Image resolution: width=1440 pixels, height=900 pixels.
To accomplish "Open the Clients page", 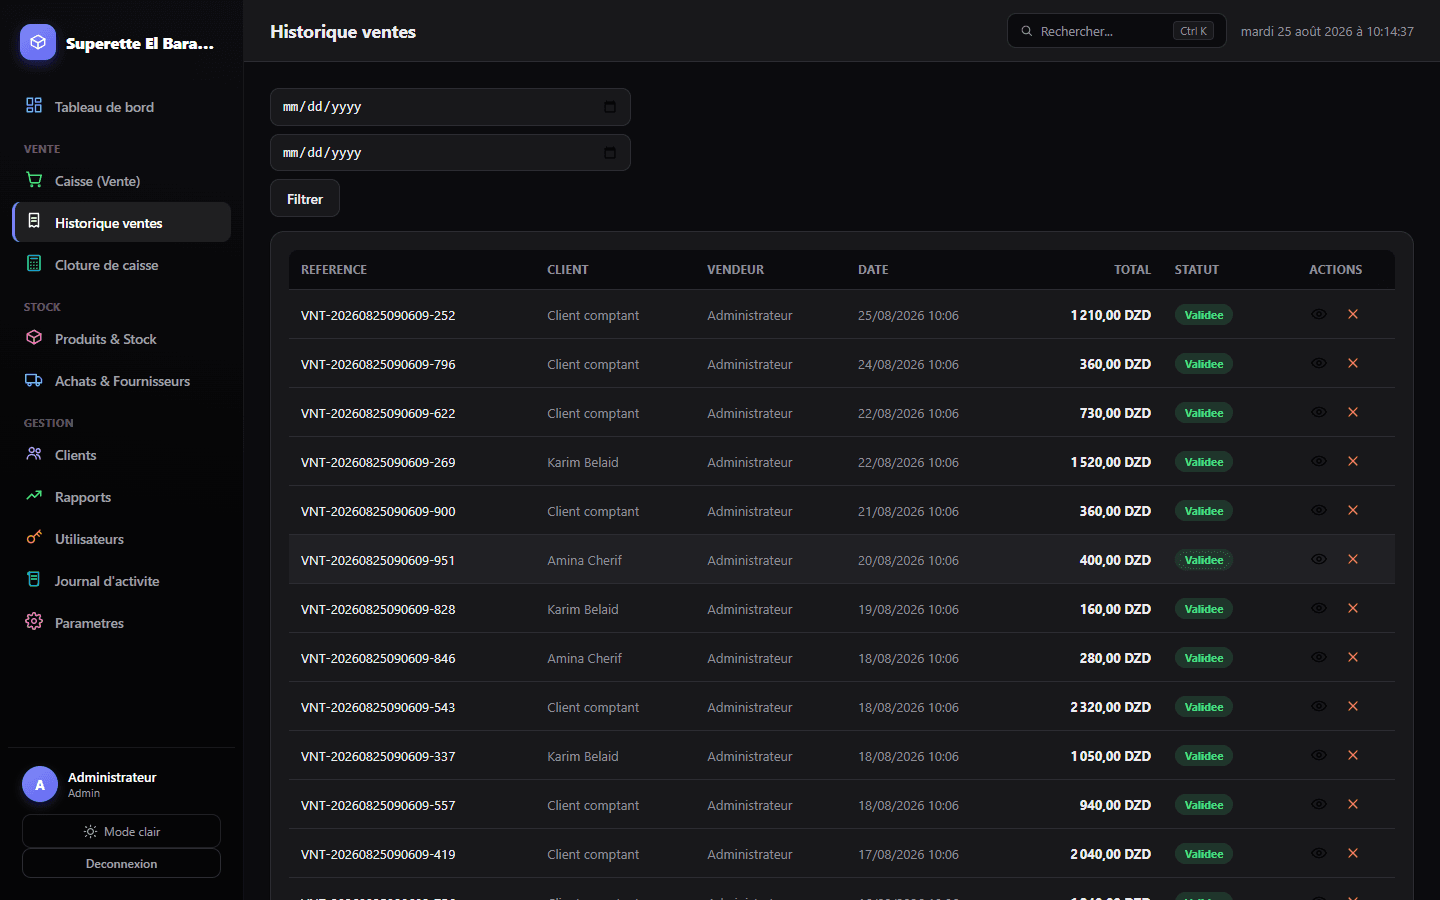I will tap(121, 454).
